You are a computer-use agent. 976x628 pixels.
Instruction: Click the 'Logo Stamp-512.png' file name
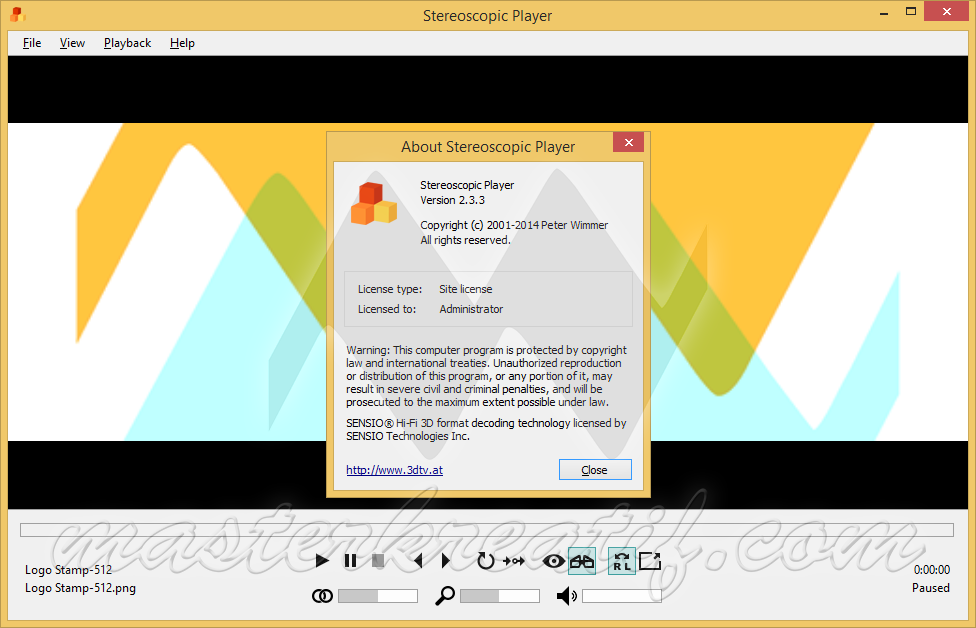pyautogui.click(x=80, y=588)
